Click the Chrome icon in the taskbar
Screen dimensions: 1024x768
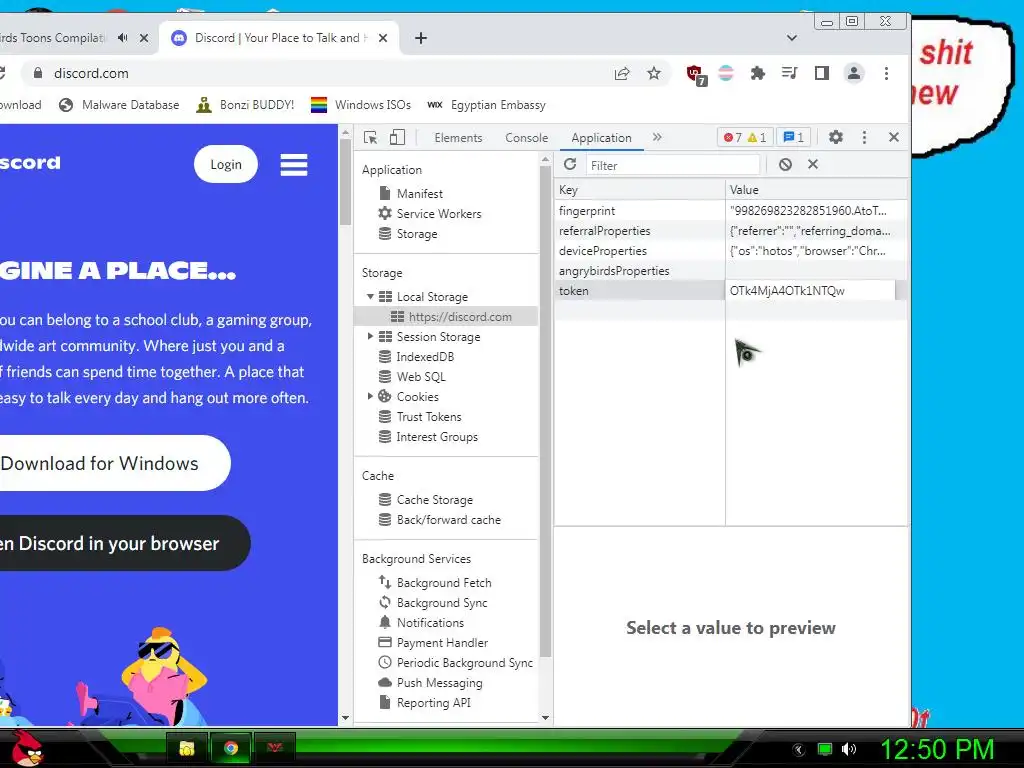(231, 748)
